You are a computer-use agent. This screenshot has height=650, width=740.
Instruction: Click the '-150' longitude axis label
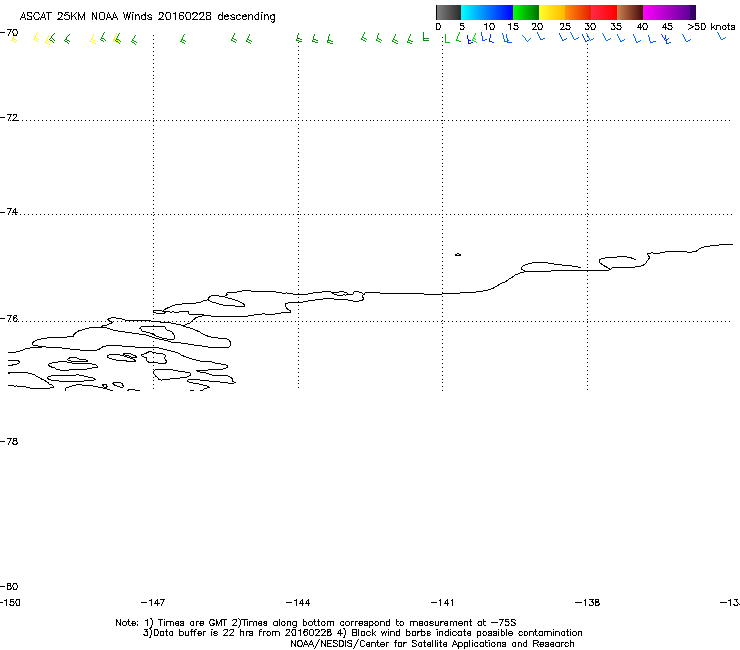click(x=10, y=603)
